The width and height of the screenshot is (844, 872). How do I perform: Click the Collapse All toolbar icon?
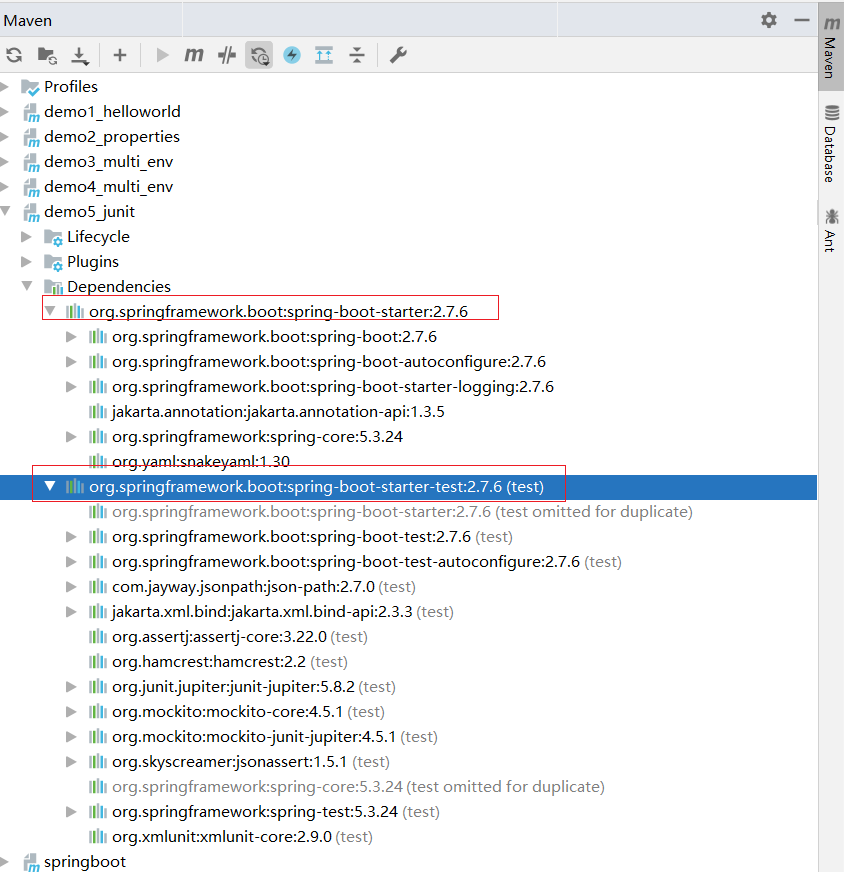coord(357,55)
